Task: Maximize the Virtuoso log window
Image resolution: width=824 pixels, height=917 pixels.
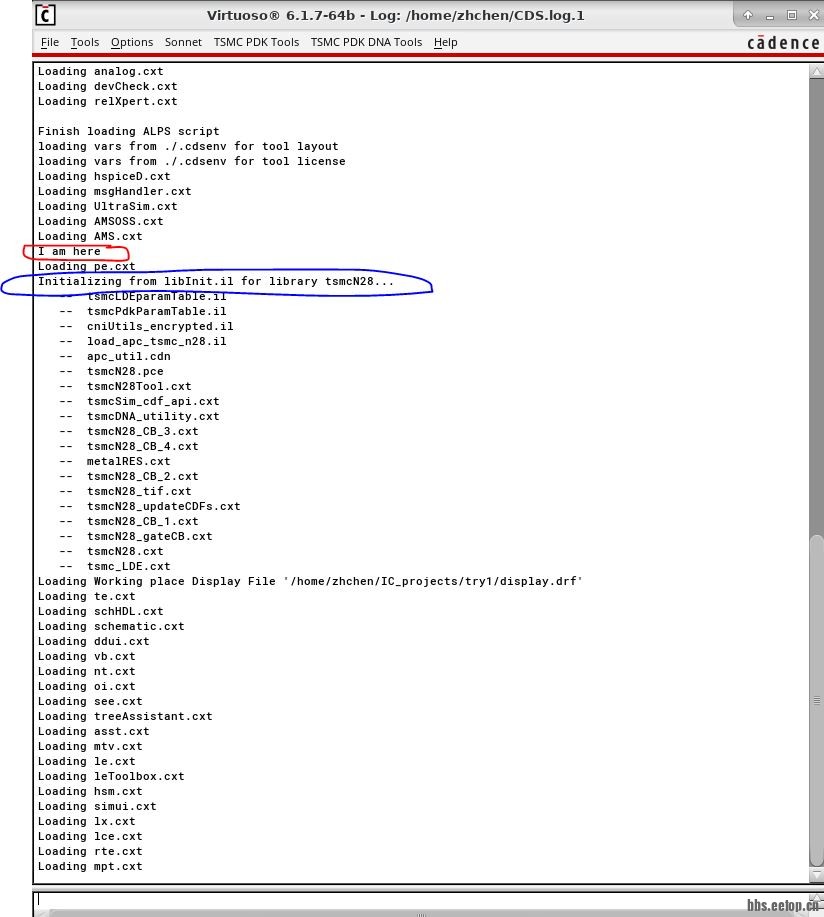Action: 791,15
